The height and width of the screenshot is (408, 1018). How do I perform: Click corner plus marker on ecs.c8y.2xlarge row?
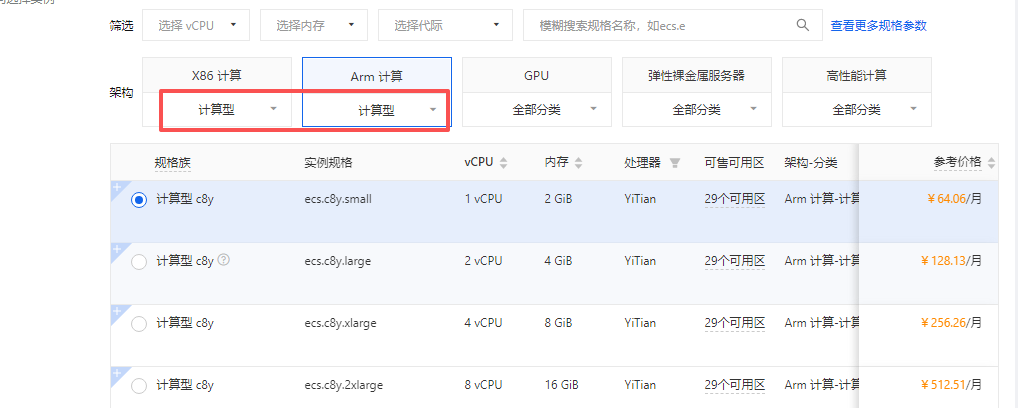pos(117,374)
